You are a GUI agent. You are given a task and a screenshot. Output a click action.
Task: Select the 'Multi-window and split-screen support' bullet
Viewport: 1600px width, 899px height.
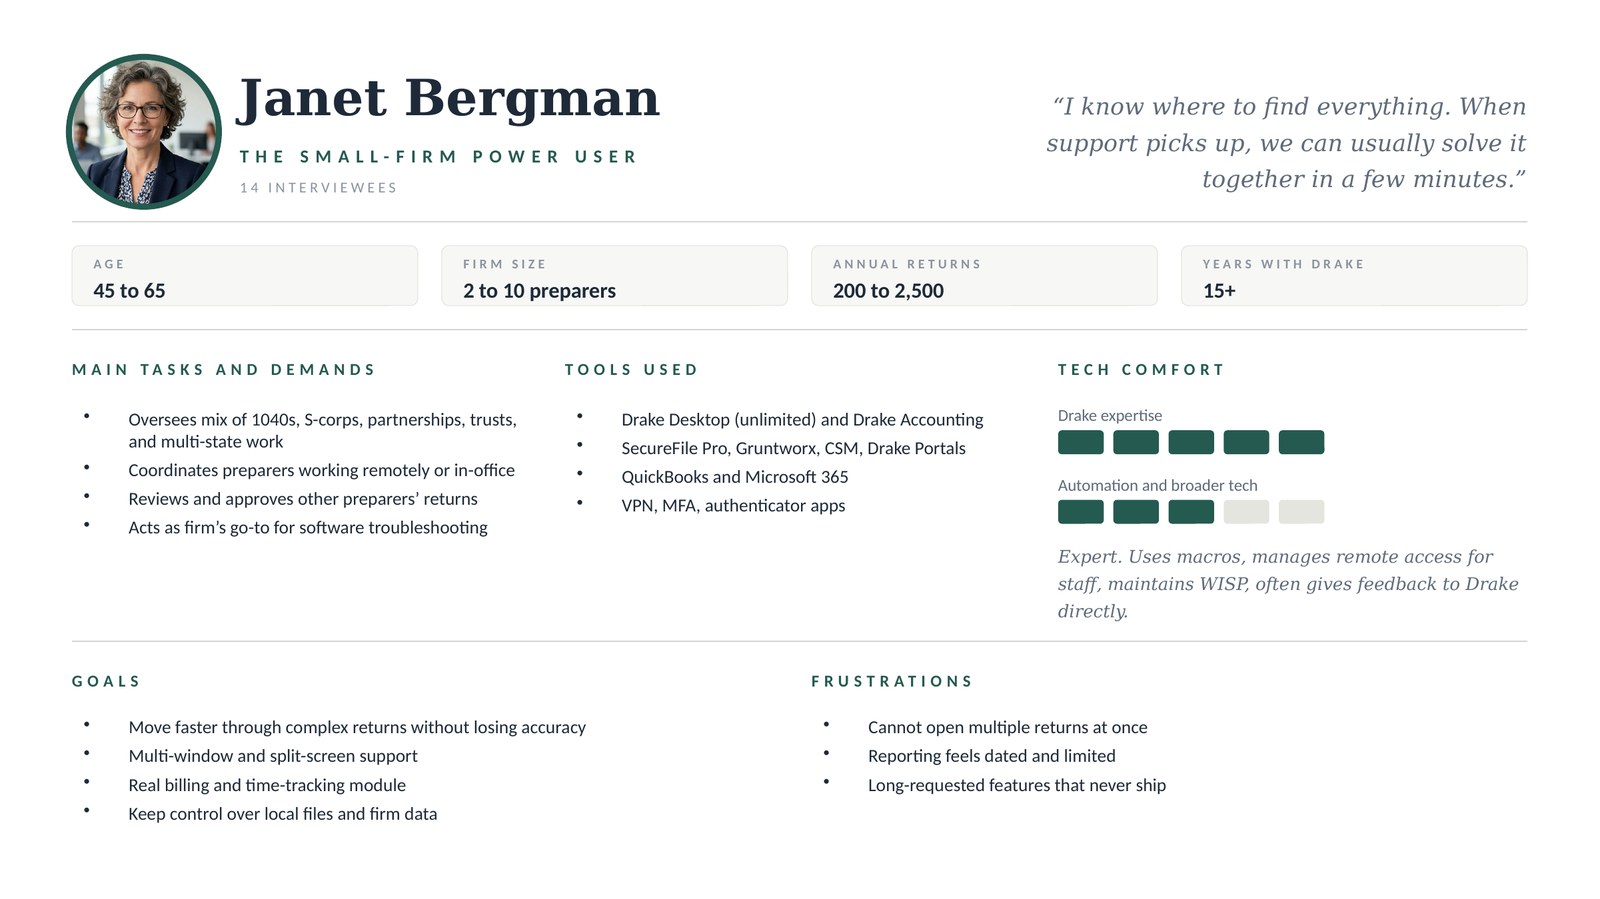pos(273,756)
